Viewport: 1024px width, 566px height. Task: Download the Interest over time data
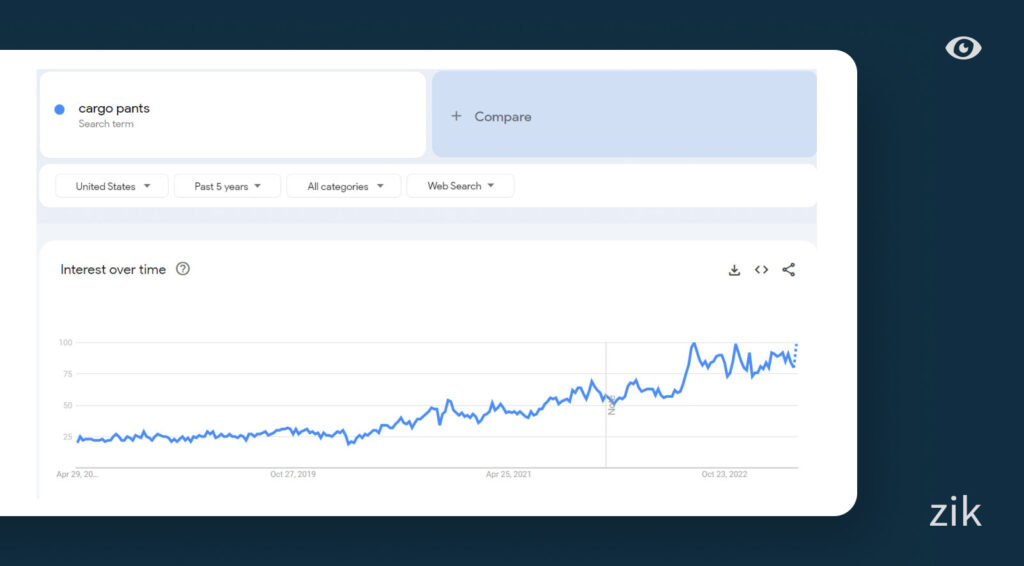point(734,270)
